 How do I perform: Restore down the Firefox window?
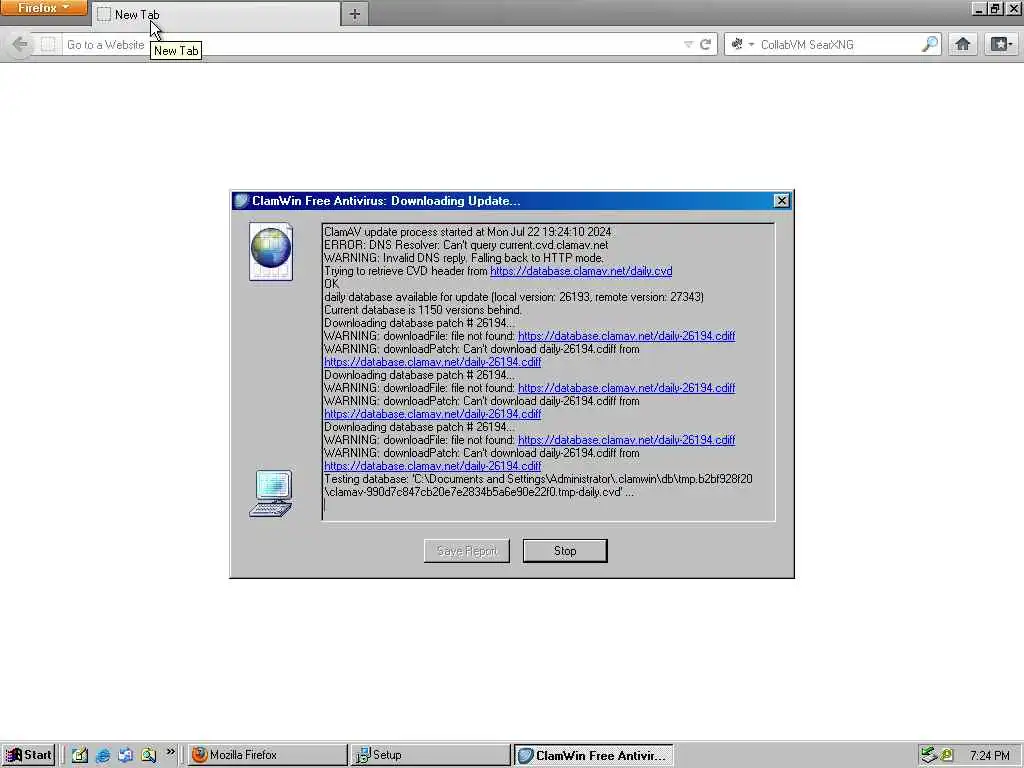point(996,8)
